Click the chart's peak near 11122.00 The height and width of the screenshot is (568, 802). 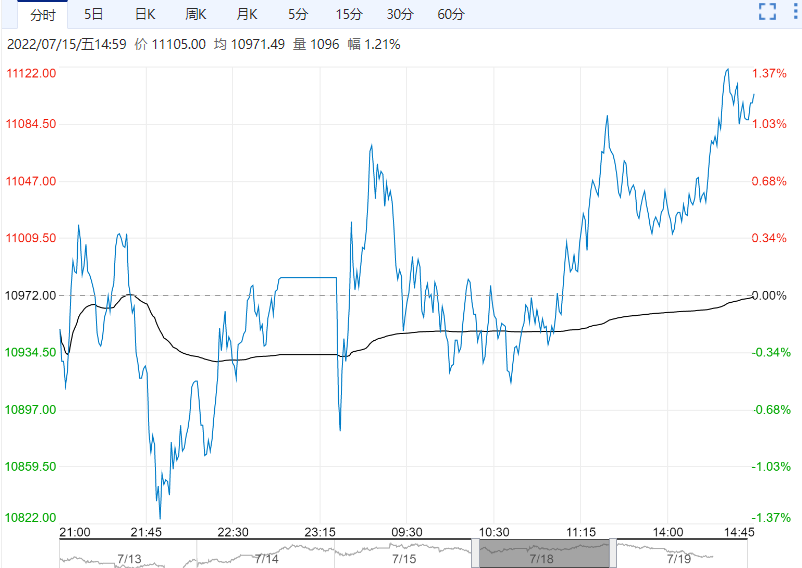pyautogui.click(x=727, y=69)
